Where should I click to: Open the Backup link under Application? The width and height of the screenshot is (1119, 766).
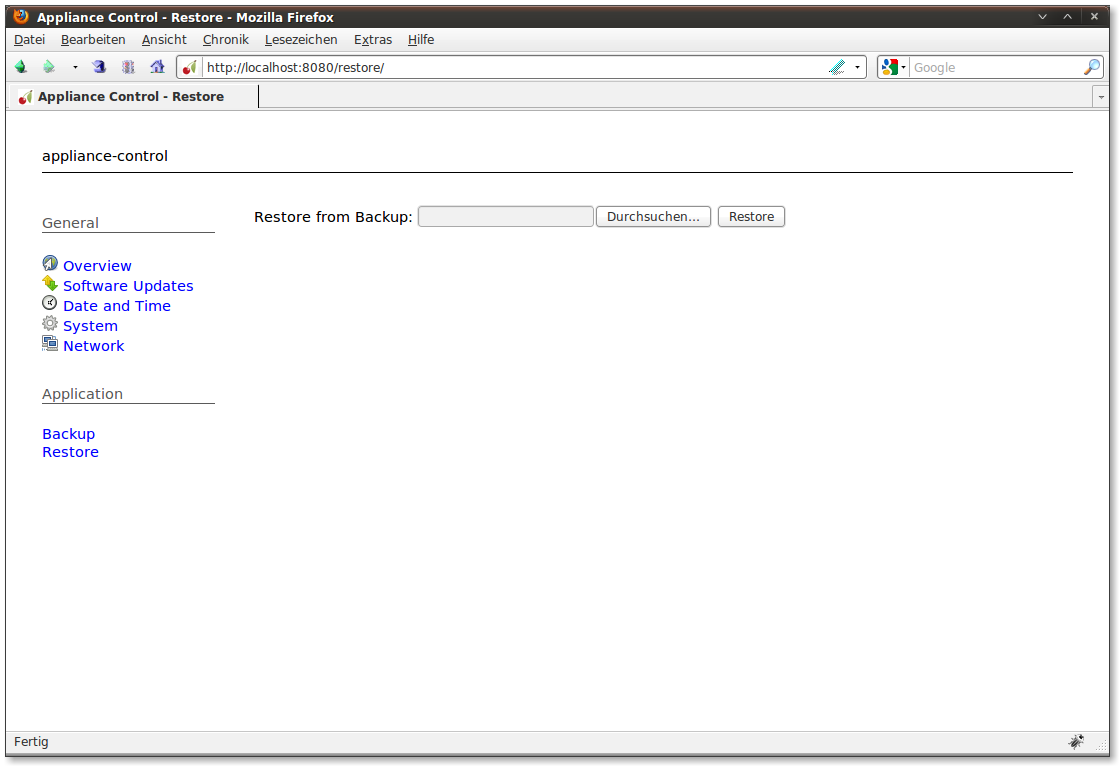click(69, 434)
